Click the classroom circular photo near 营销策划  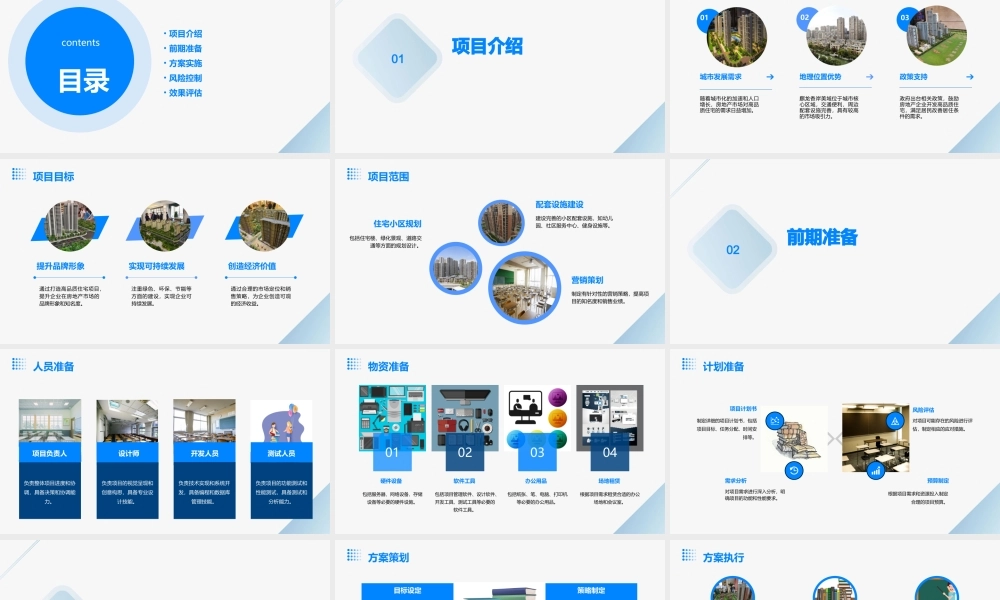tap(524, 288)
